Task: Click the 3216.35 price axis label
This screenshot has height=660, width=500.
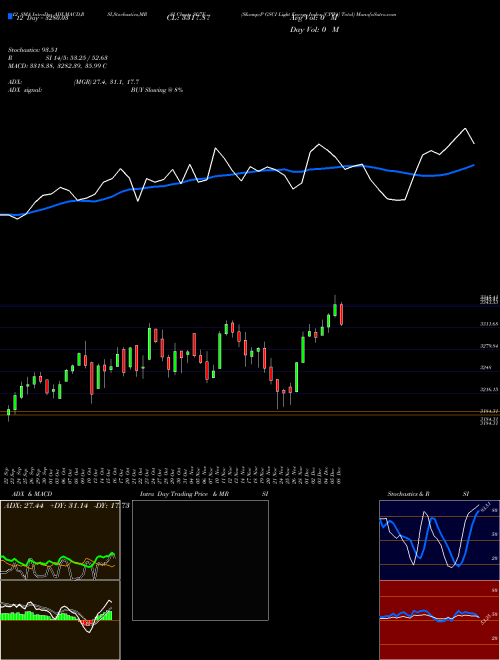Action: 489,390
